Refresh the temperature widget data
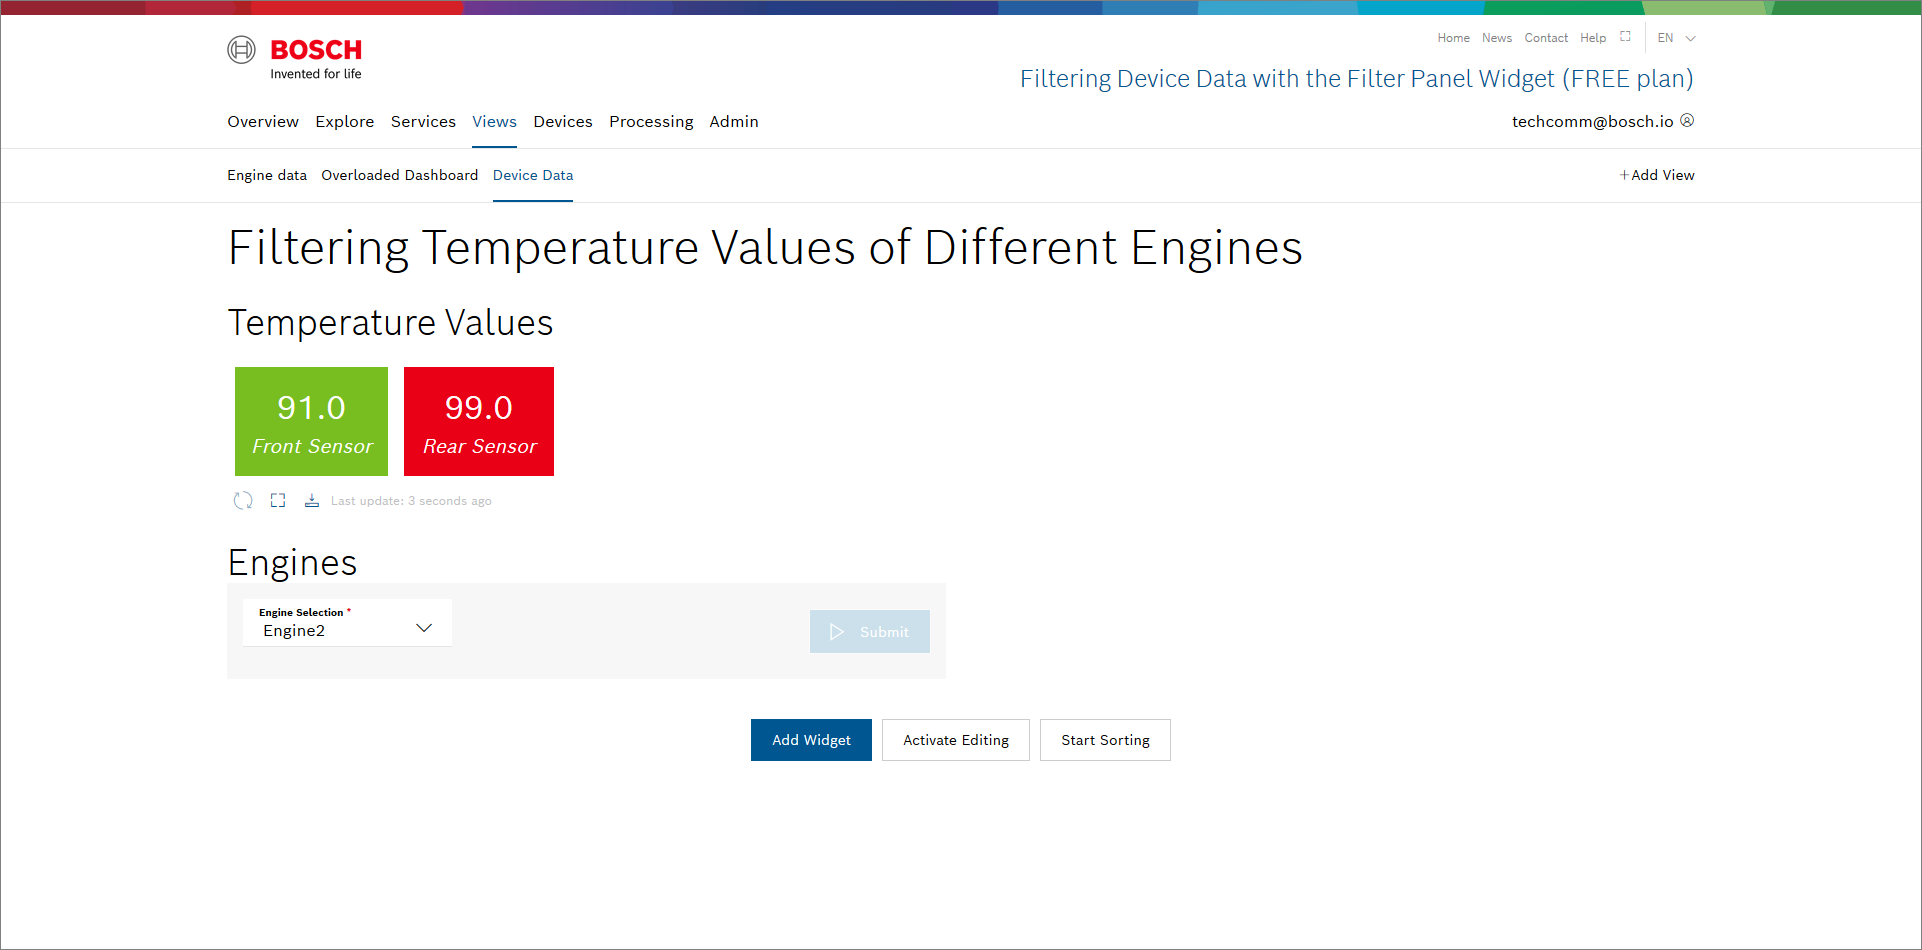Viewport: 1922px width, 950px height. 243,501
